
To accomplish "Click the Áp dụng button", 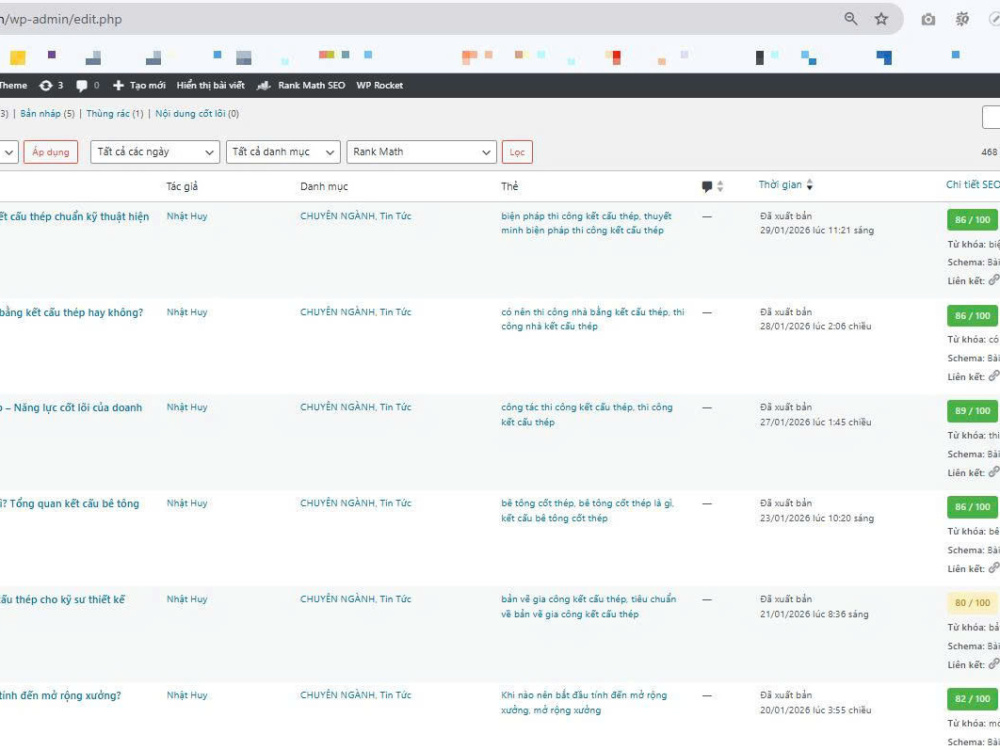I will coord(50,152).
